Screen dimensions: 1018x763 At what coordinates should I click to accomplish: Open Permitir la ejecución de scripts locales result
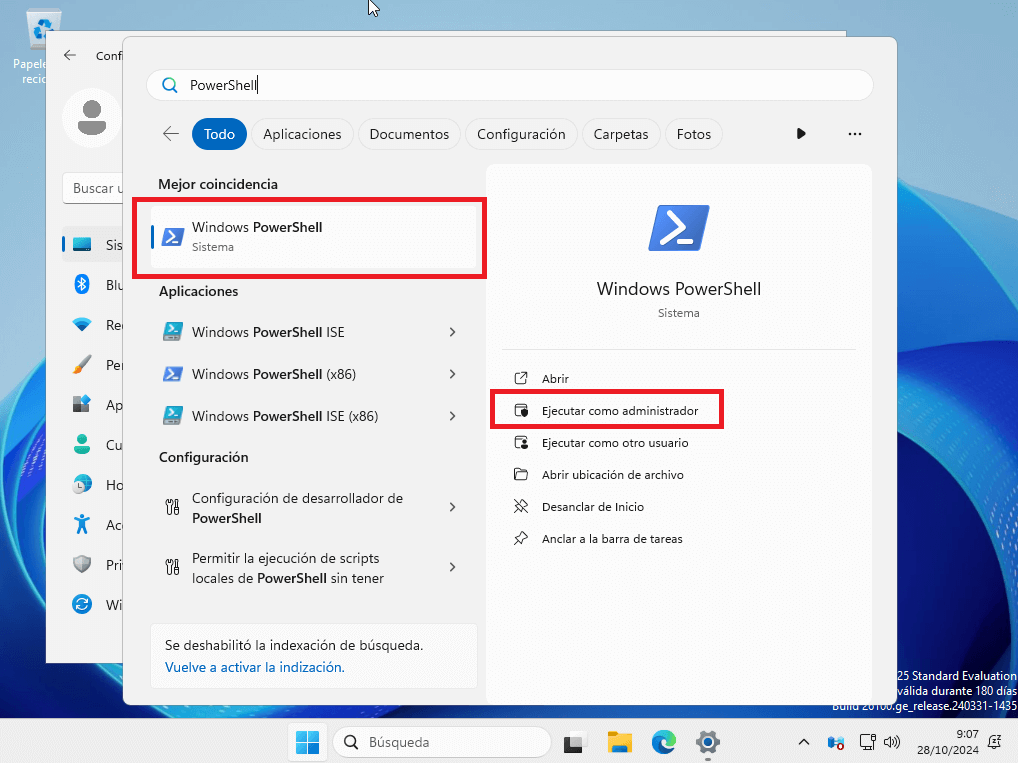313,567
